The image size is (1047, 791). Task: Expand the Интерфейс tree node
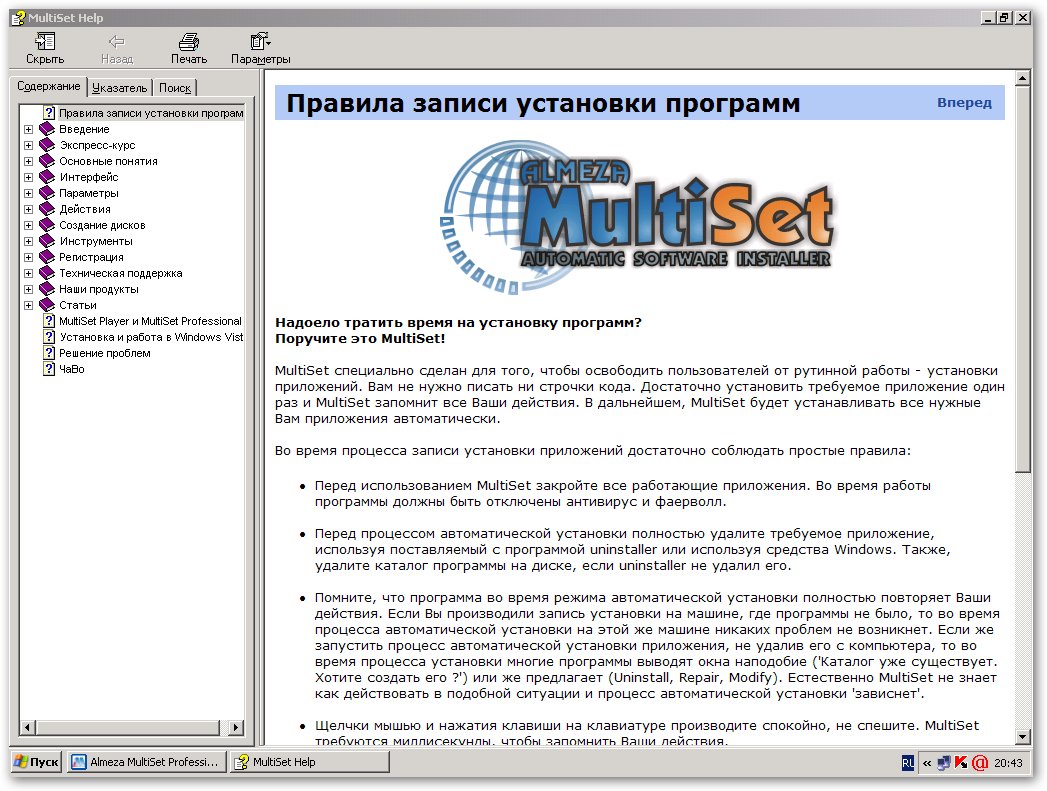pyautogui.click(x=28, y=177)
